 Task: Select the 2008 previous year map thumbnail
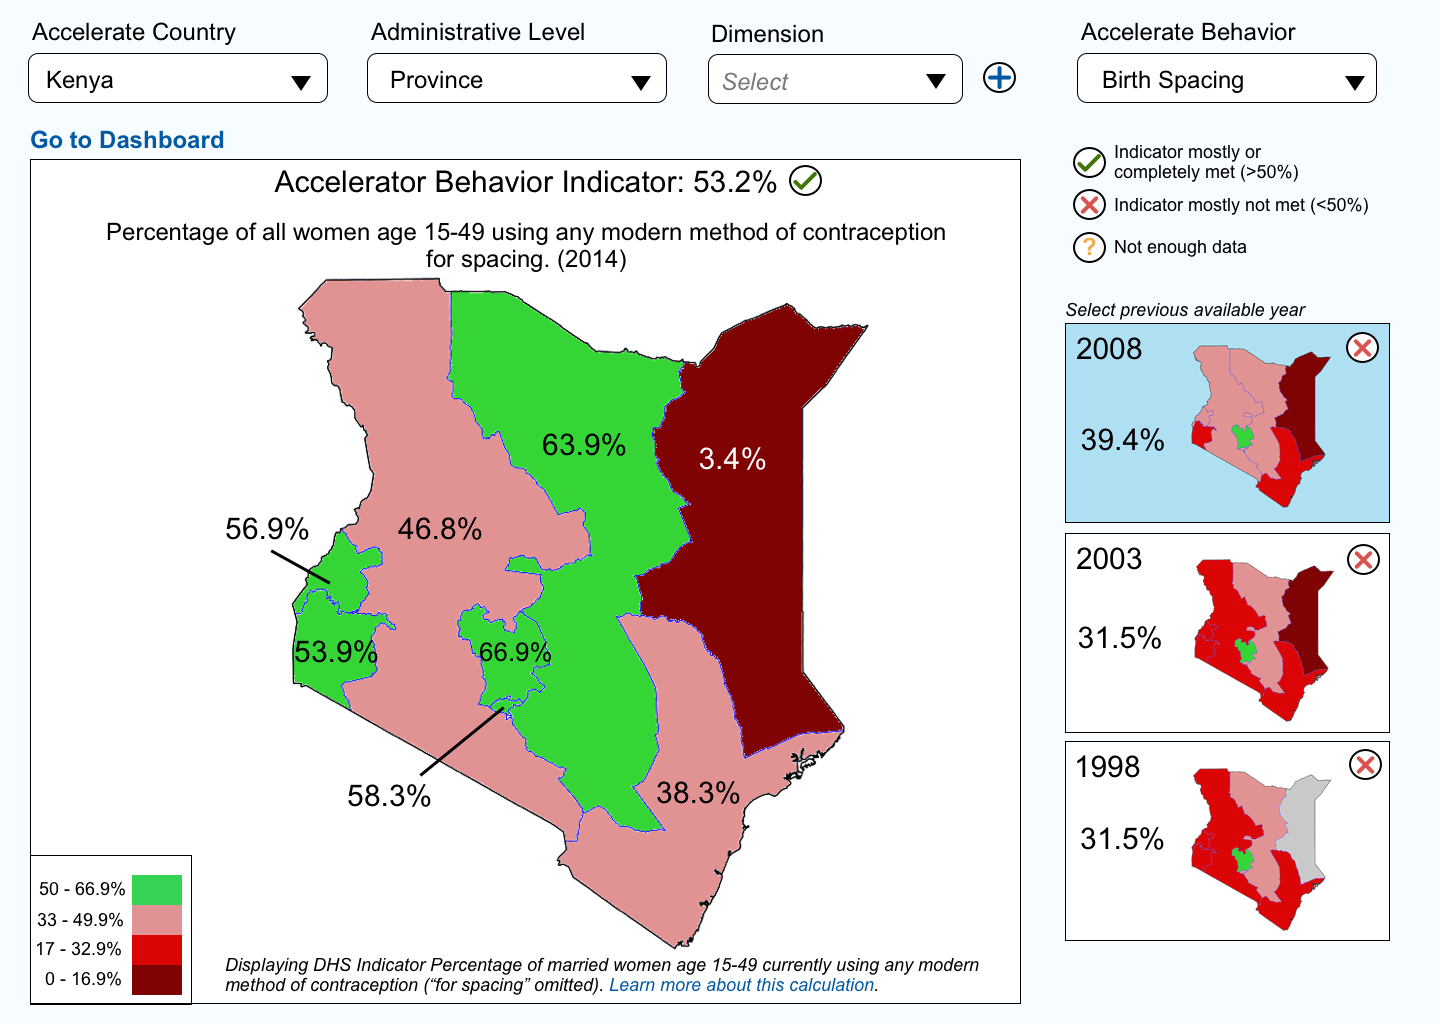[1227, 423]
